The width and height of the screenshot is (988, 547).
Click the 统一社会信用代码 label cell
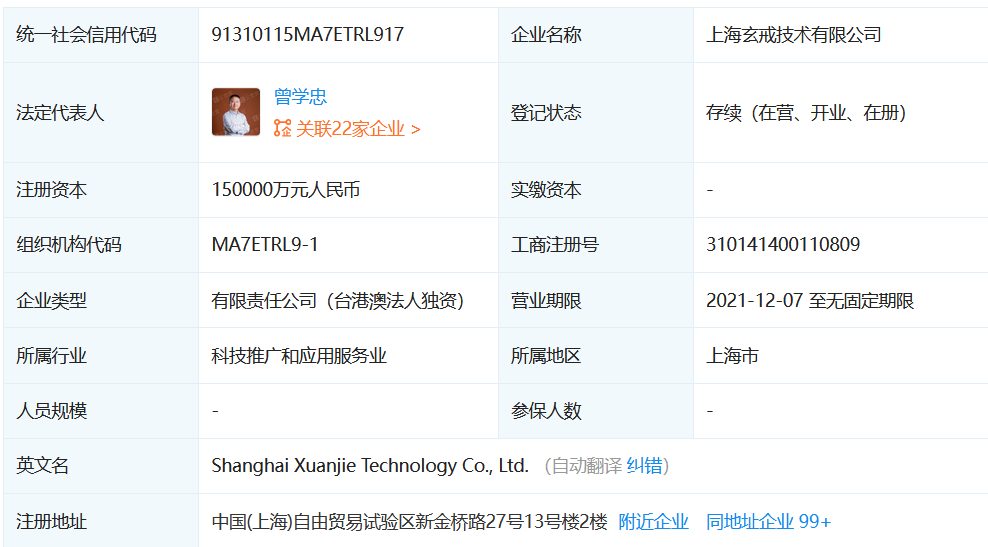[x=101, y=35]
